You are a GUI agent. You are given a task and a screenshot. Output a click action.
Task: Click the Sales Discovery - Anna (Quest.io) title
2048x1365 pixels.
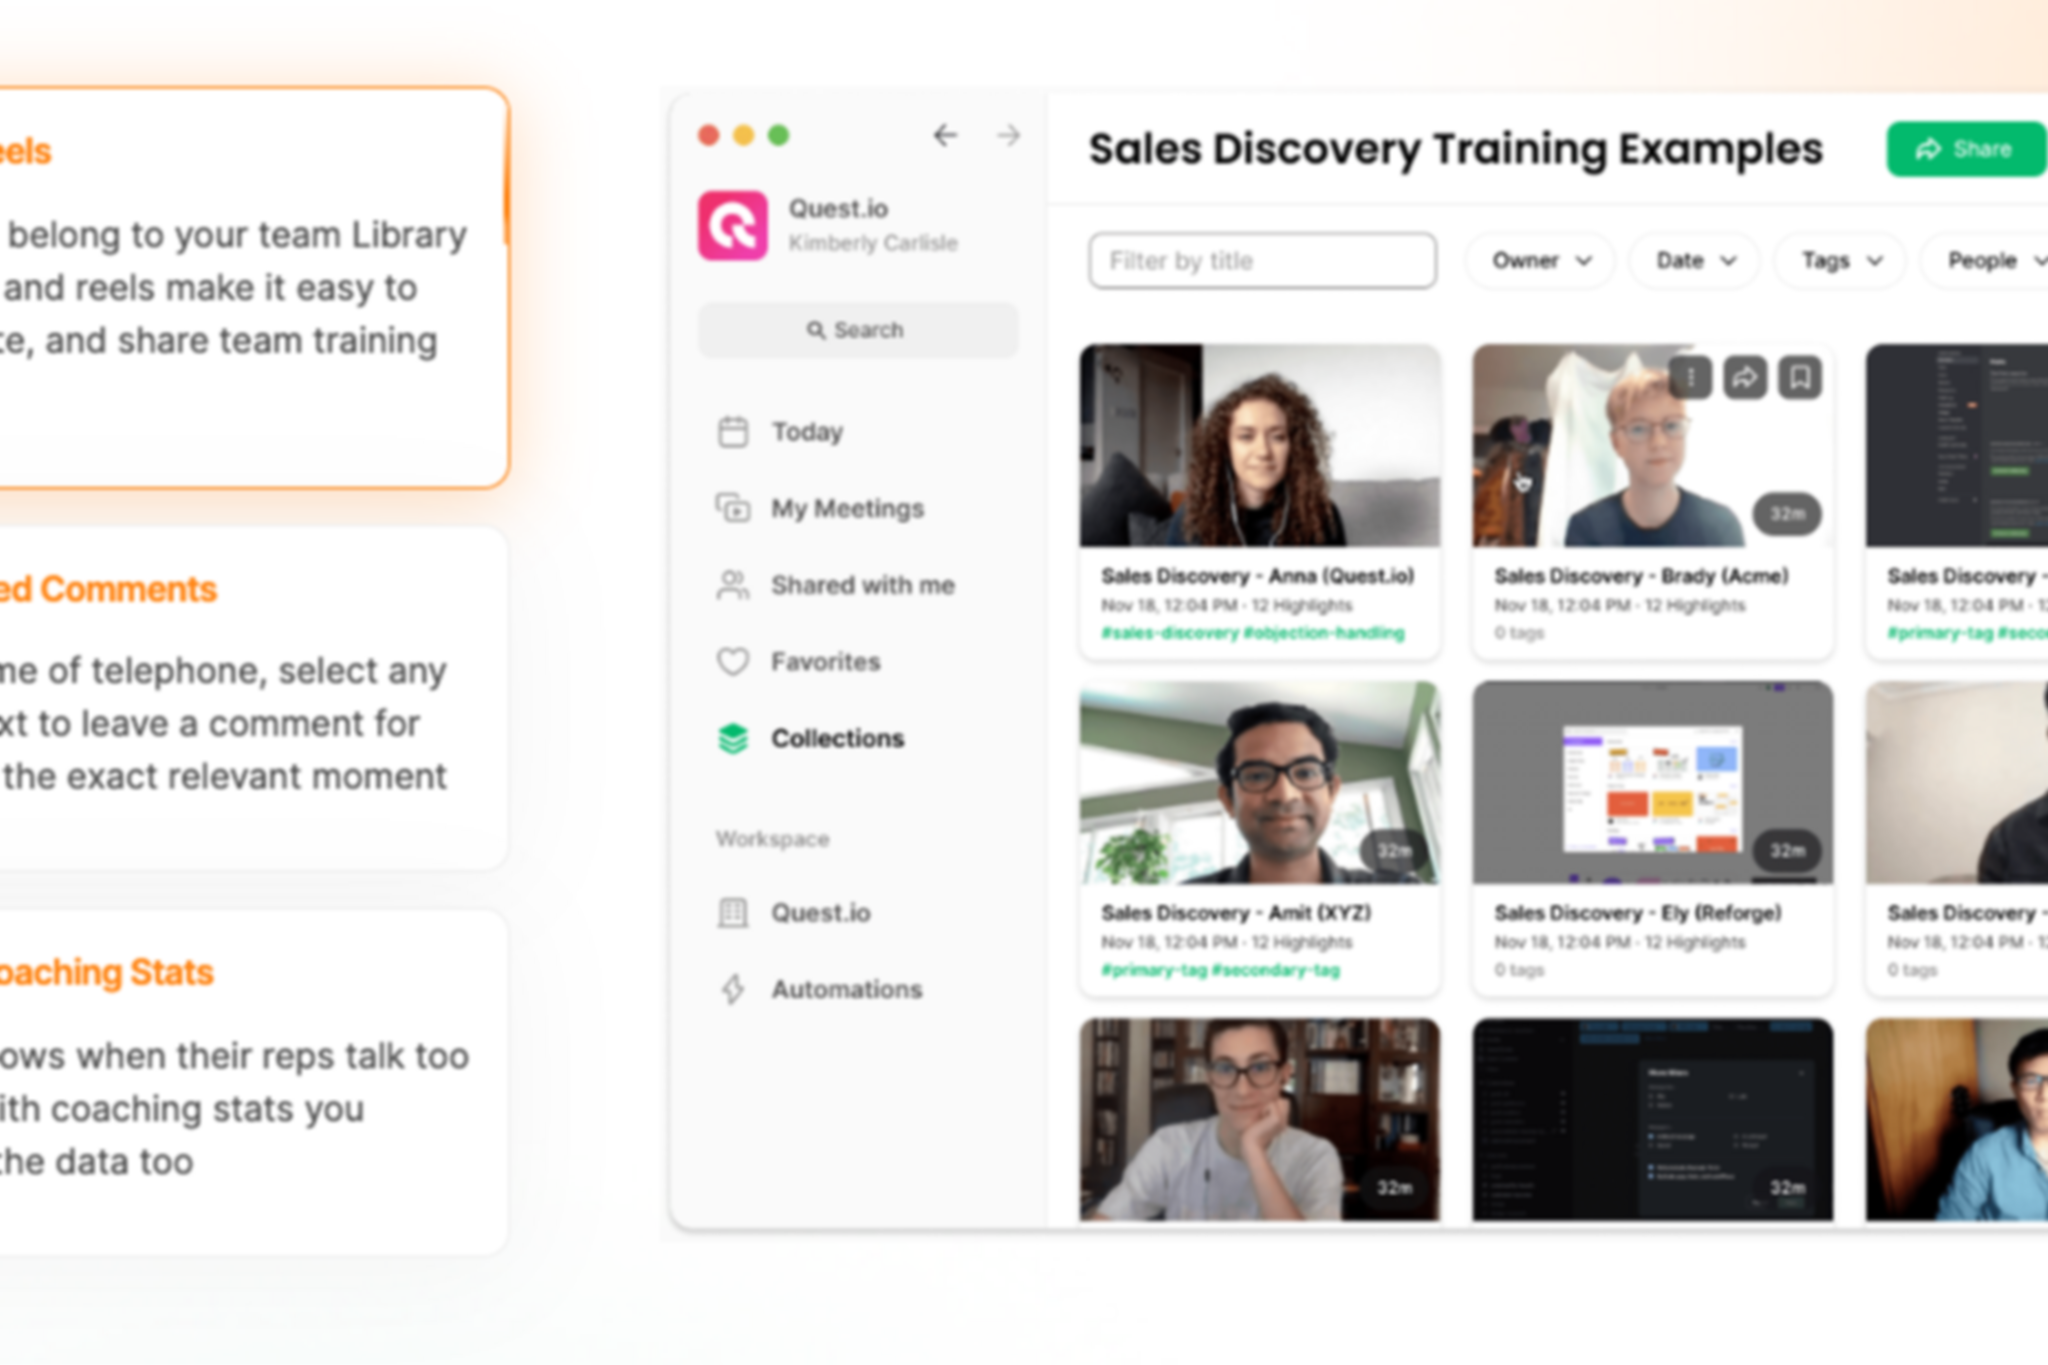[1258, 576]
